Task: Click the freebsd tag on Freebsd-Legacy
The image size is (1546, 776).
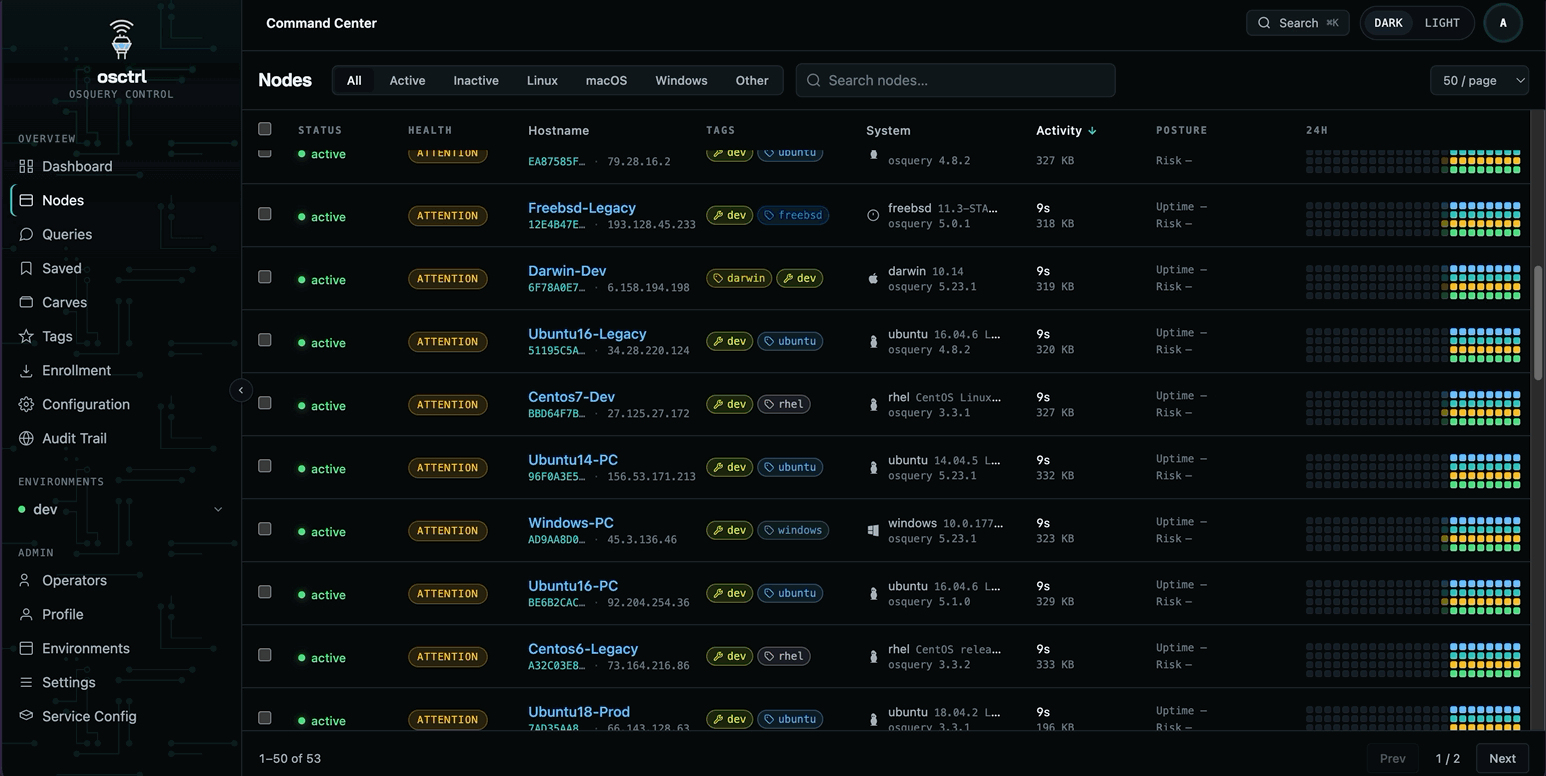Action: click(793, 215)
